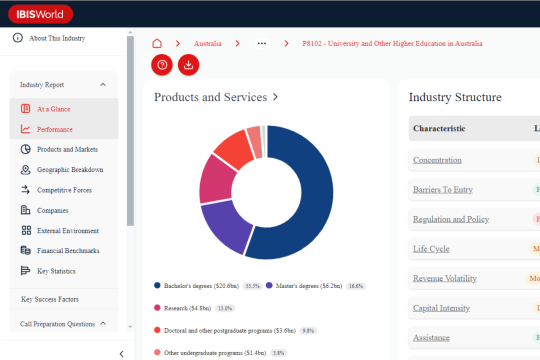The height and width of the screenshot is (360, 540).
Task: Click the home icon in breadcrumb
Action: pyautogui.click(x=157, y=43)
